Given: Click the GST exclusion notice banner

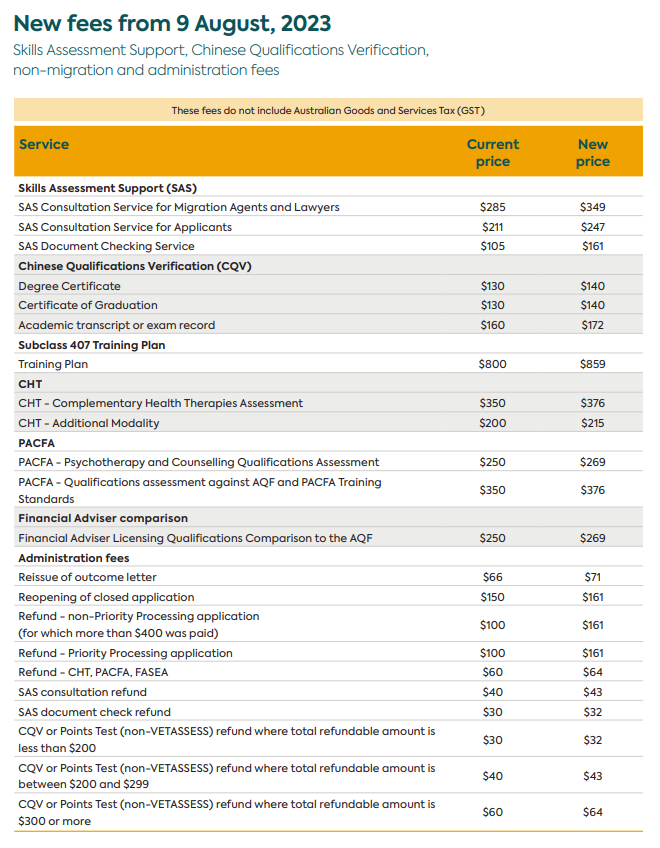Looking at the screenshot, I should tap(328, 110).
